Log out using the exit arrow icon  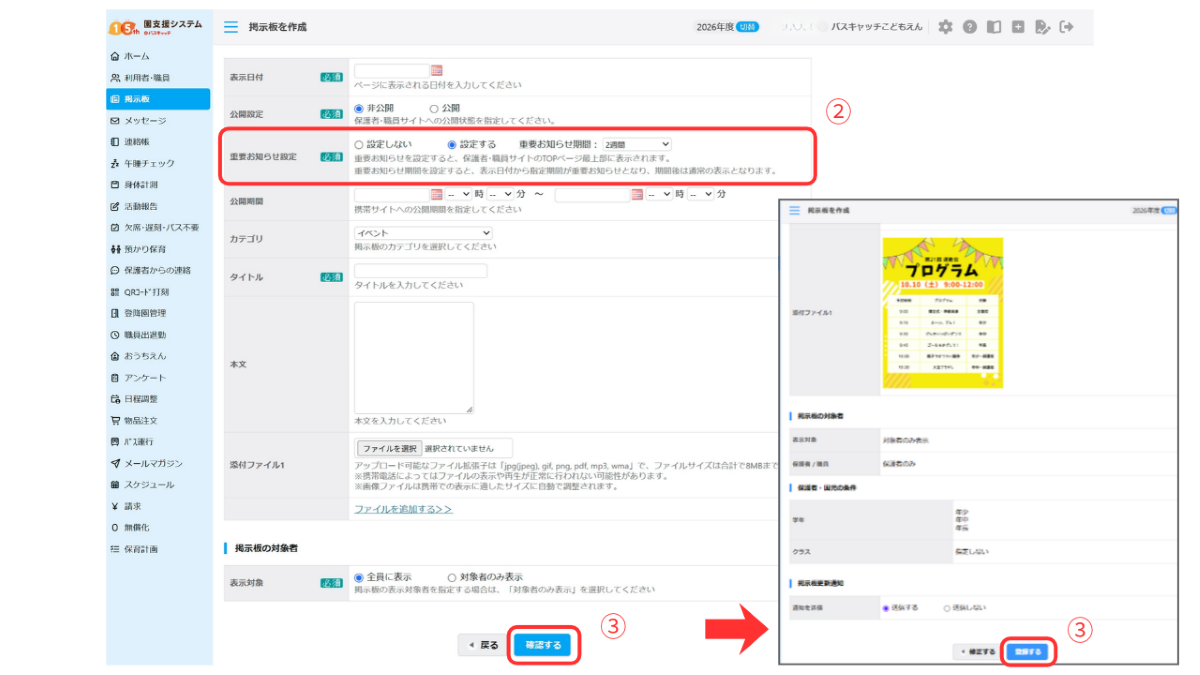click(x=1067, y=27)
